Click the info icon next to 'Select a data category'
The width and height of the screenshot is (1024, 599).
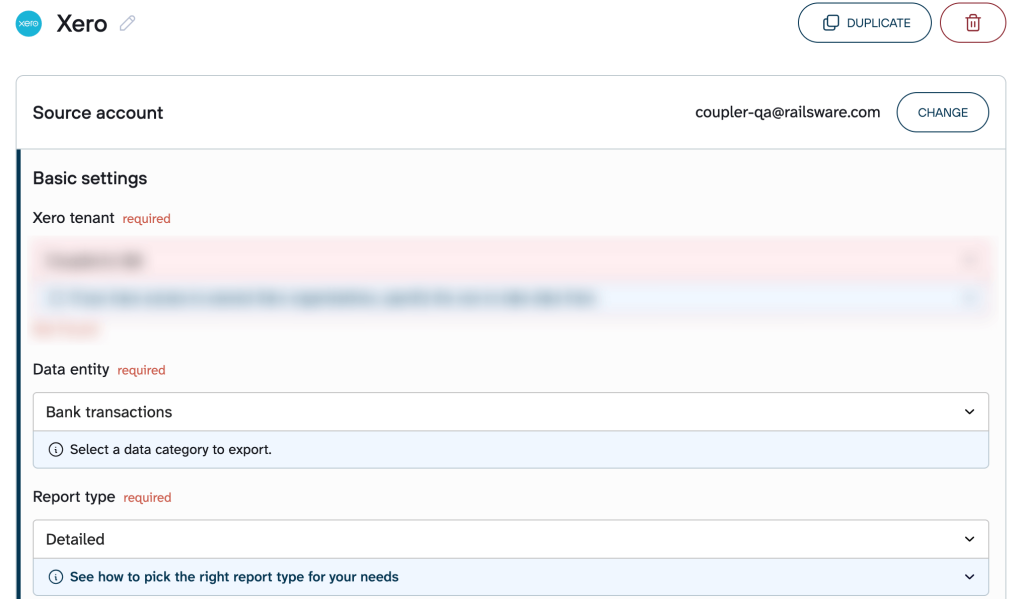tap(55, 449)
